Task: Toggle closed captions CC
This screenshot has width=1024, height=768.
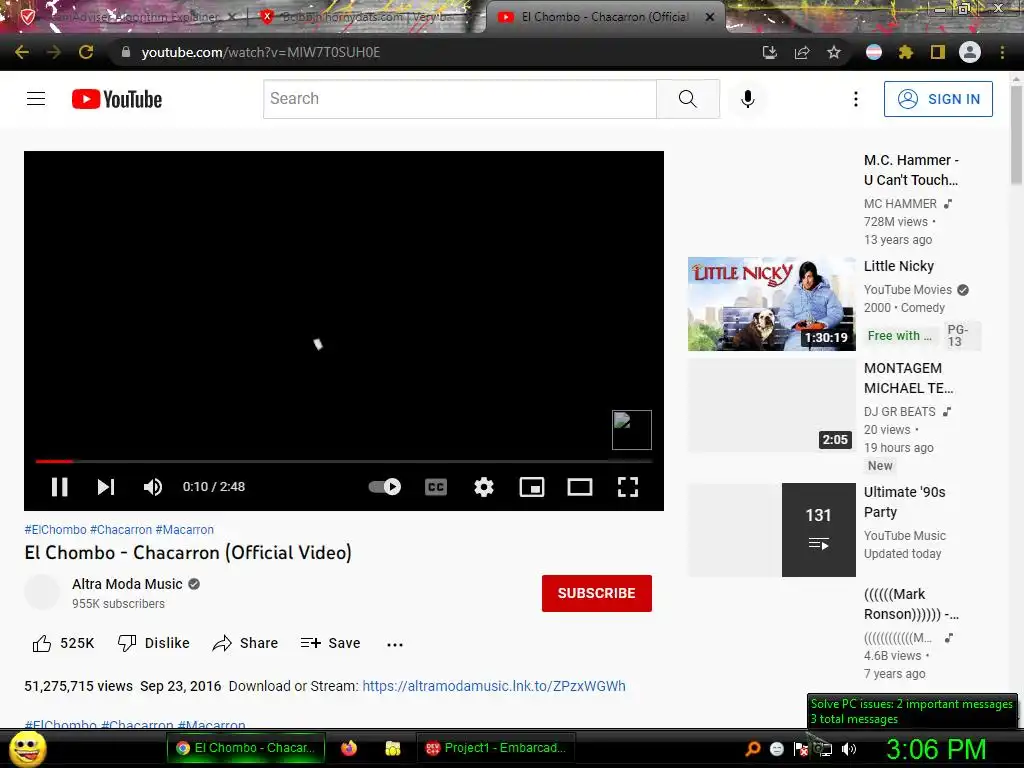Action: 436,487
